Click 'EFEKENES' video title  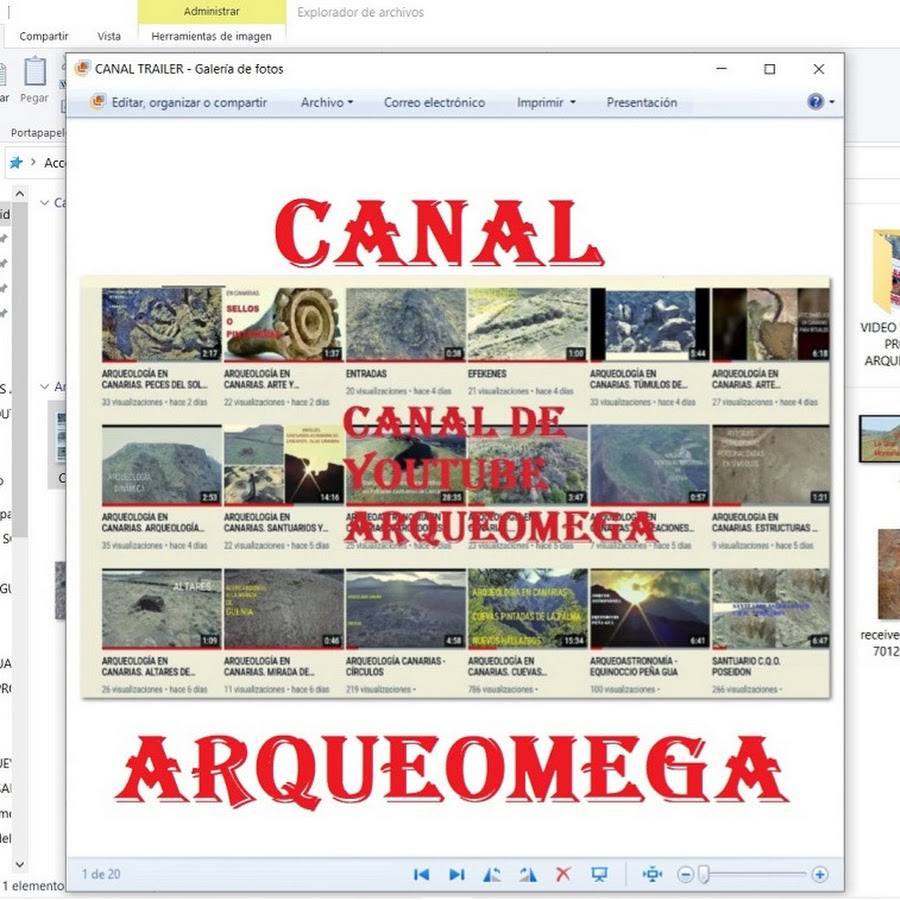tap(487, 374)
